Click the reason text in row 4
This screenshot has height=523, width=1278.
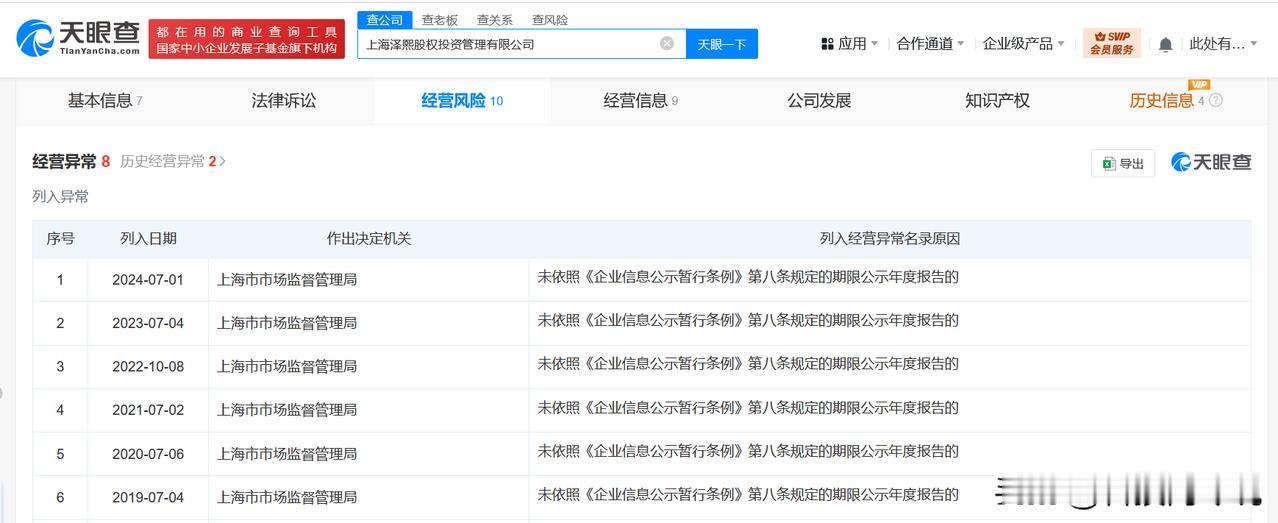[748, 407]
